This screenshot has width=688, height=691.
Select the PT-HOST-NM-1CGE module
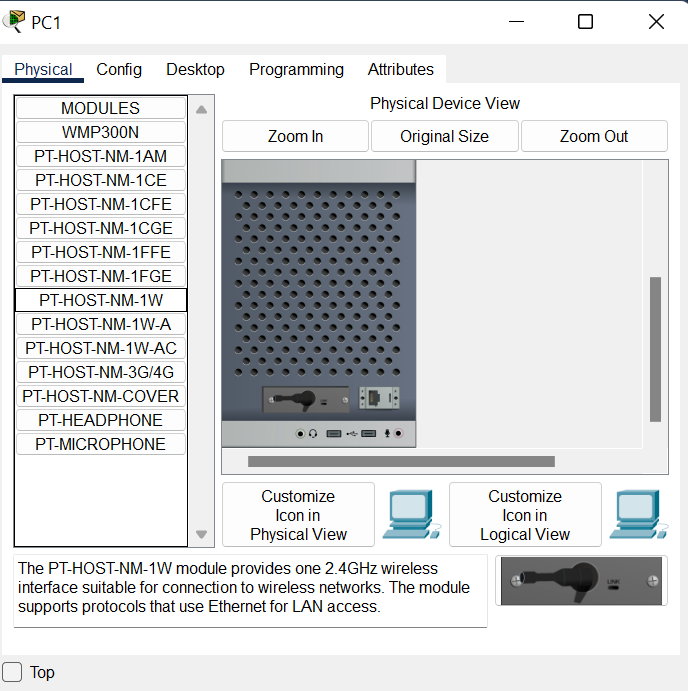[100, 228]
